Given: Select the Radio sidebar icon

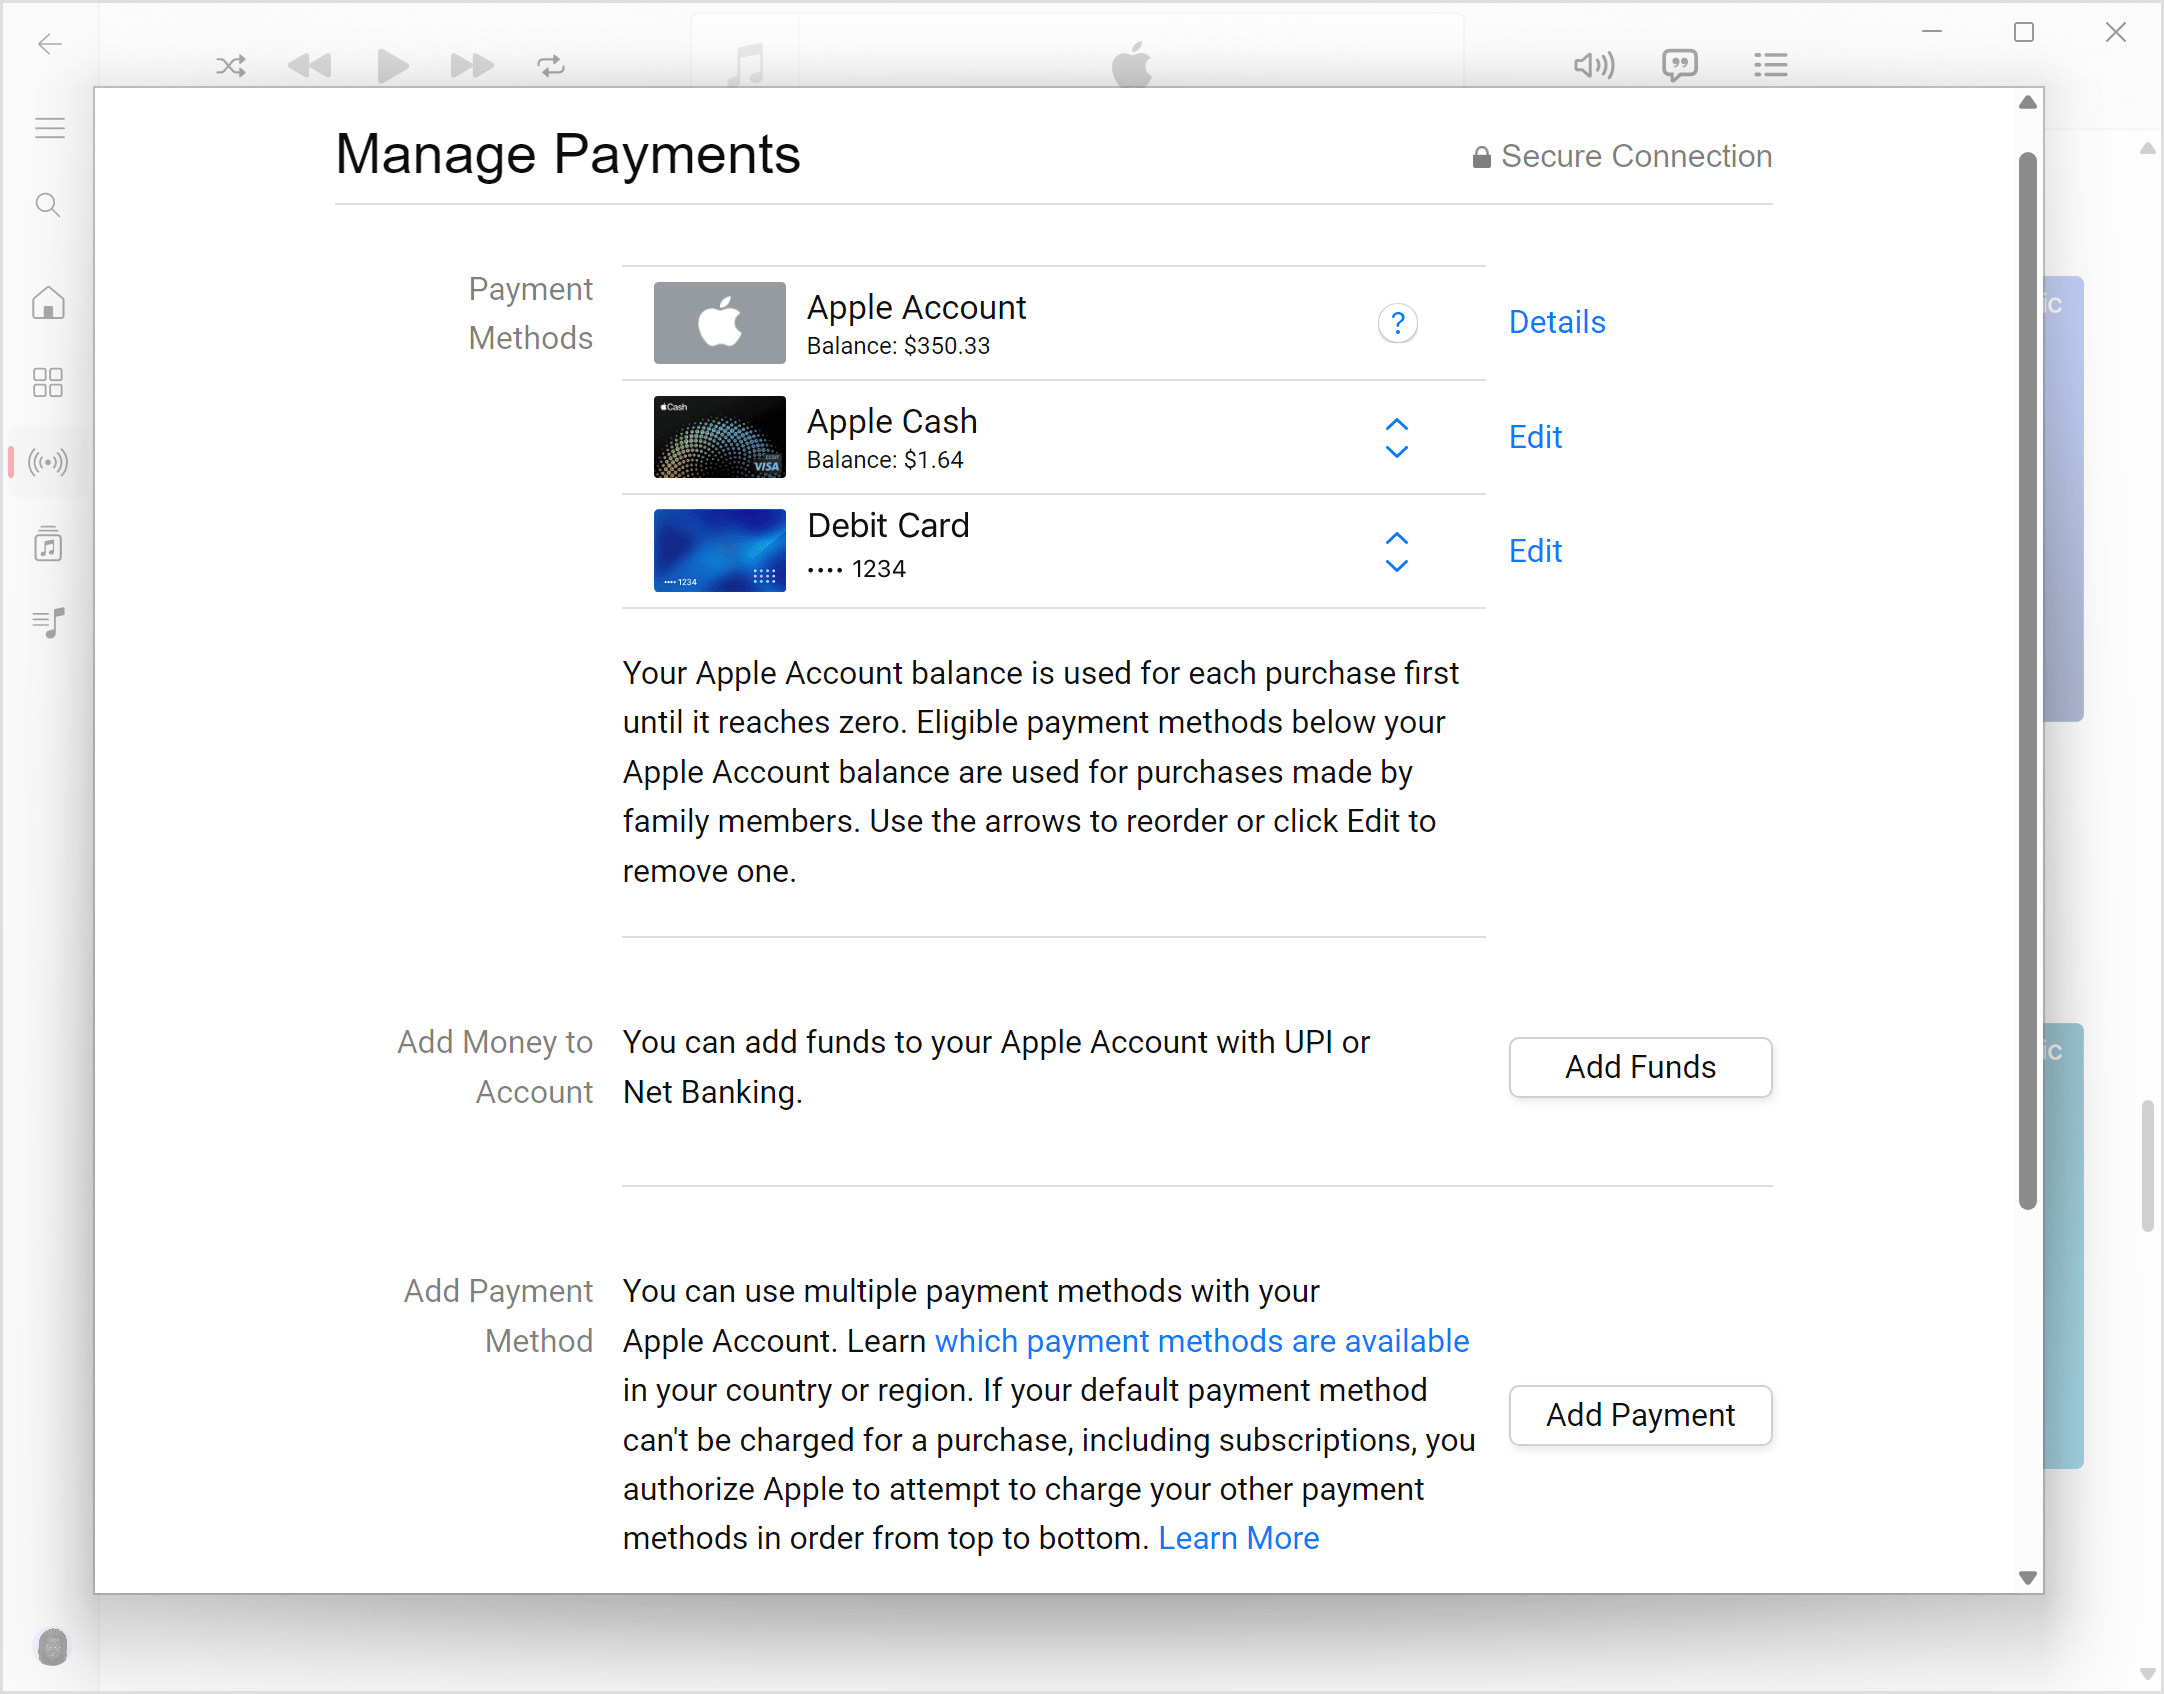Looking at the screenshot, I should click(47, 462).
